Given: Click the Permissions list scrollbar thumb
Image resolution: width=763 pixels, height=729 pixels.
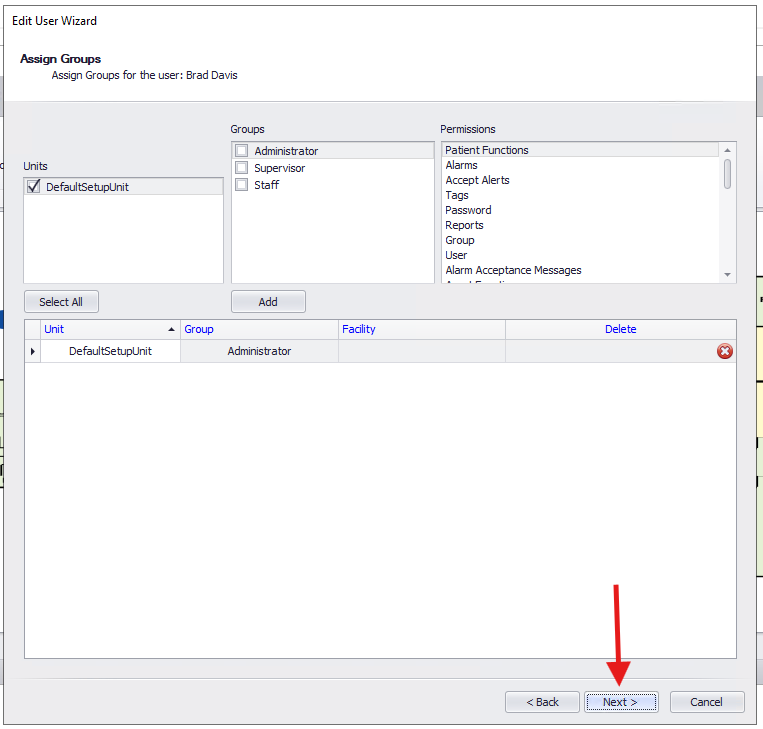Looking at the screenshot, I should pos(727,172).
